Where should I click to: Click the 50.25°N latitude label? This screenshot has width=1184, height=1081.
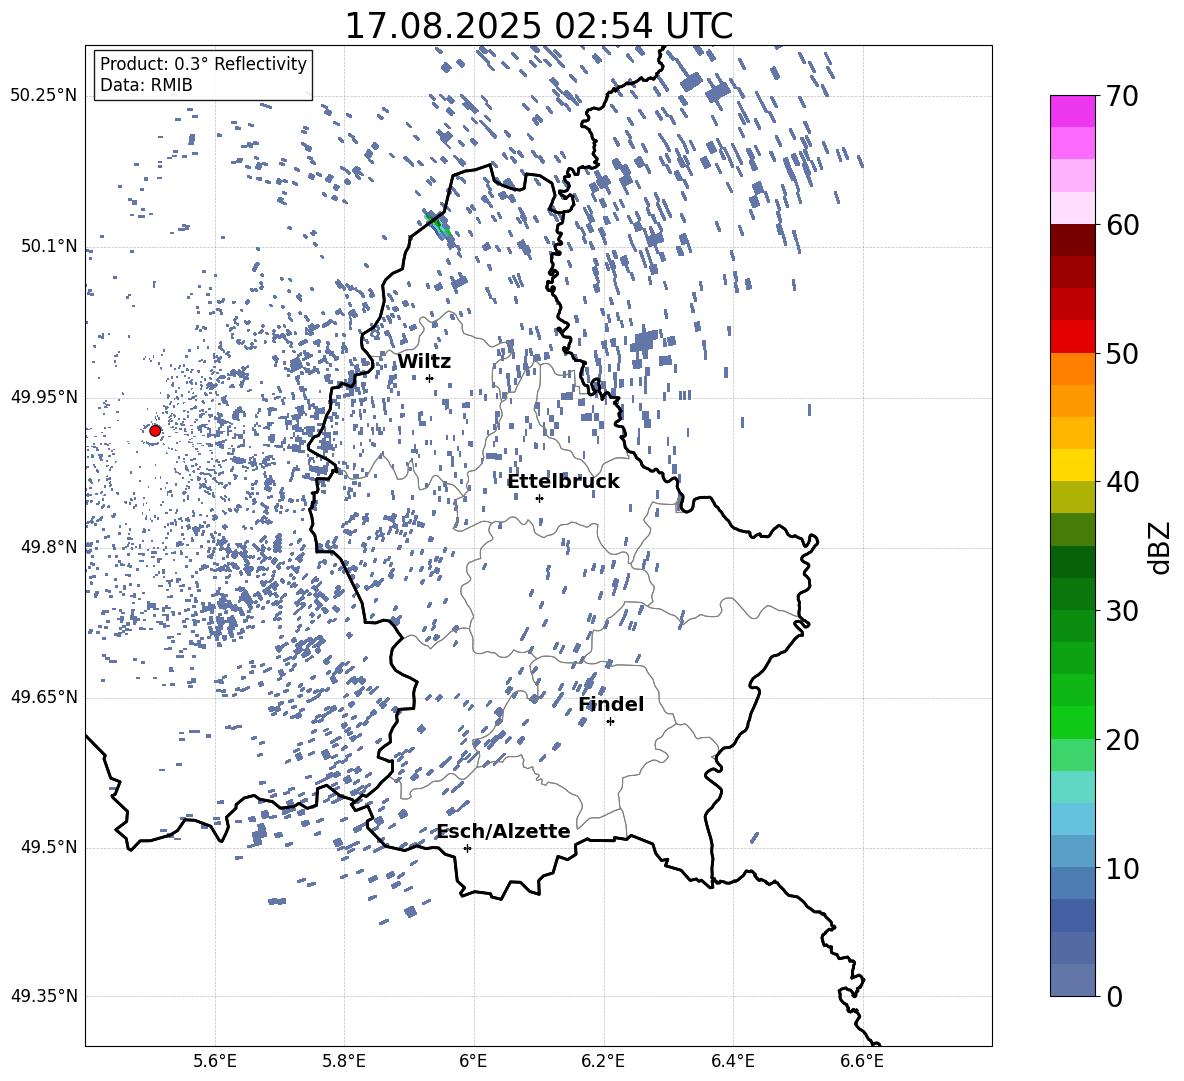click(x=44, y=96)
